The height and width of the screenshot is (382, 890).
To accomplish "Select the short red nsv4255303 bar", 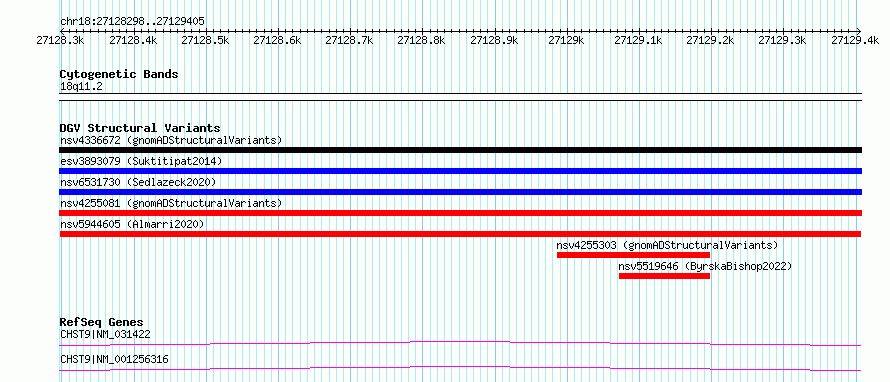I will (633, 255).
